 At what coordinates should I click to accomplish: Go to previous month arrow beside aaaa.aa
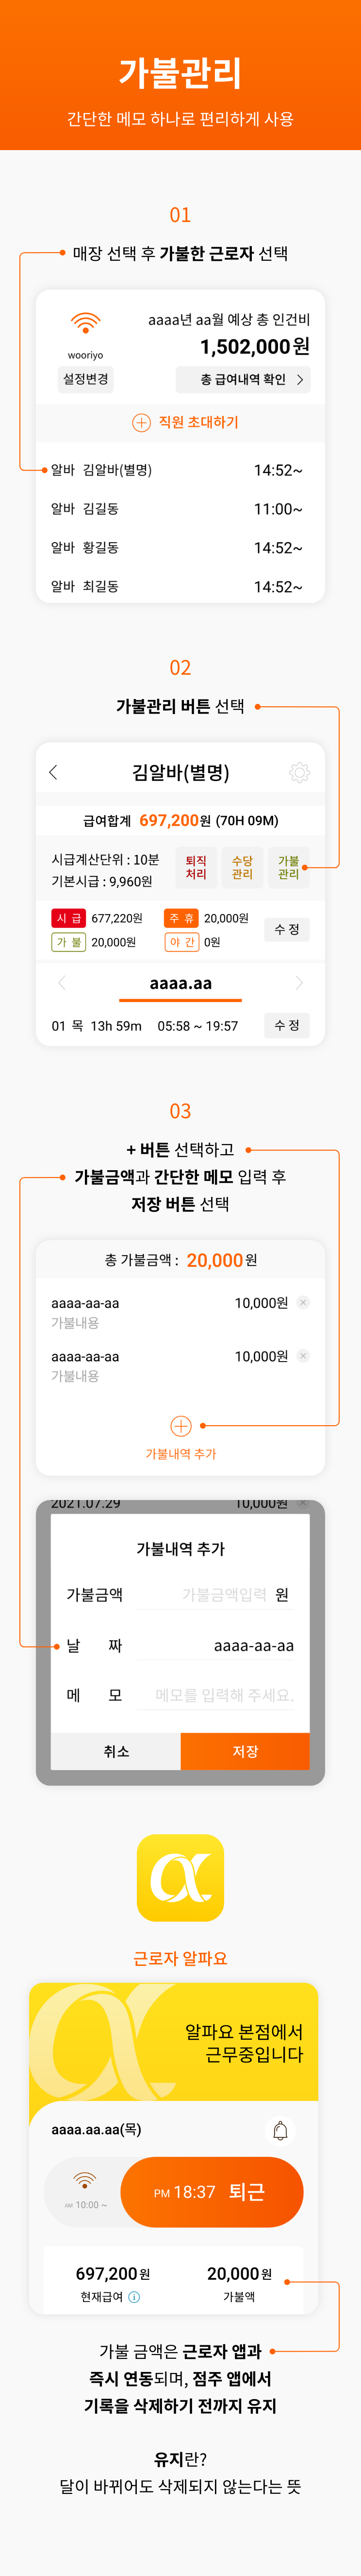[62, 983]
